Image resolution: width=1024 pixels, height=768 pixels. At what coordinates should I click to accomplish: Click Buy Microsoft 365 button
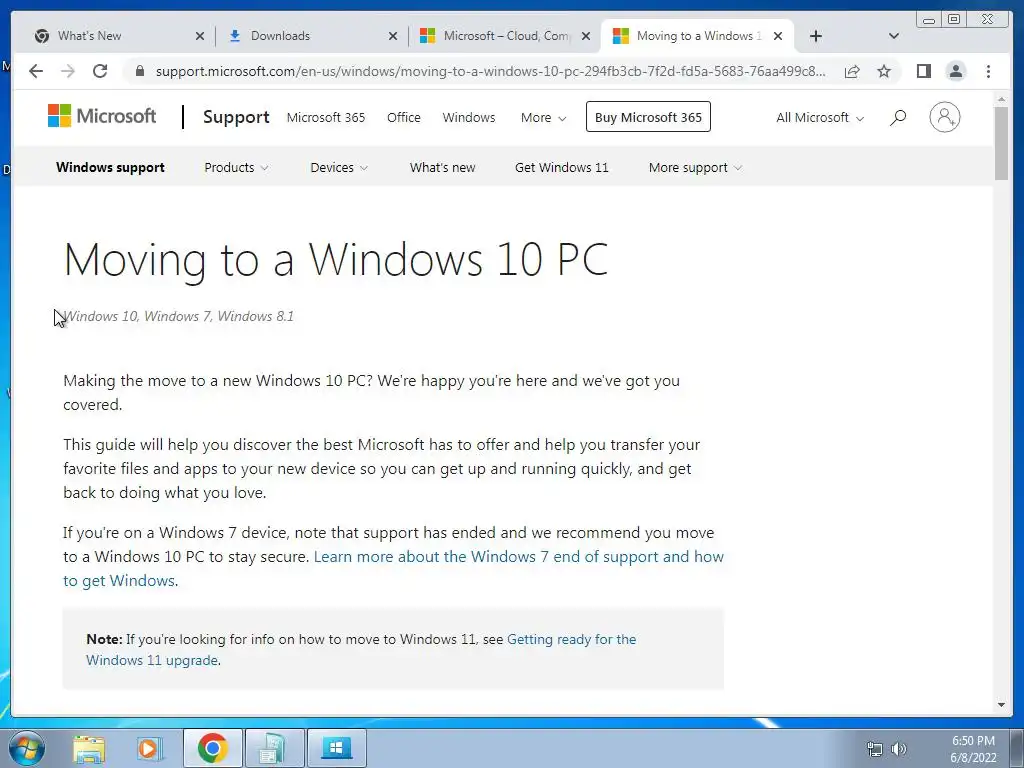[648, 117]
